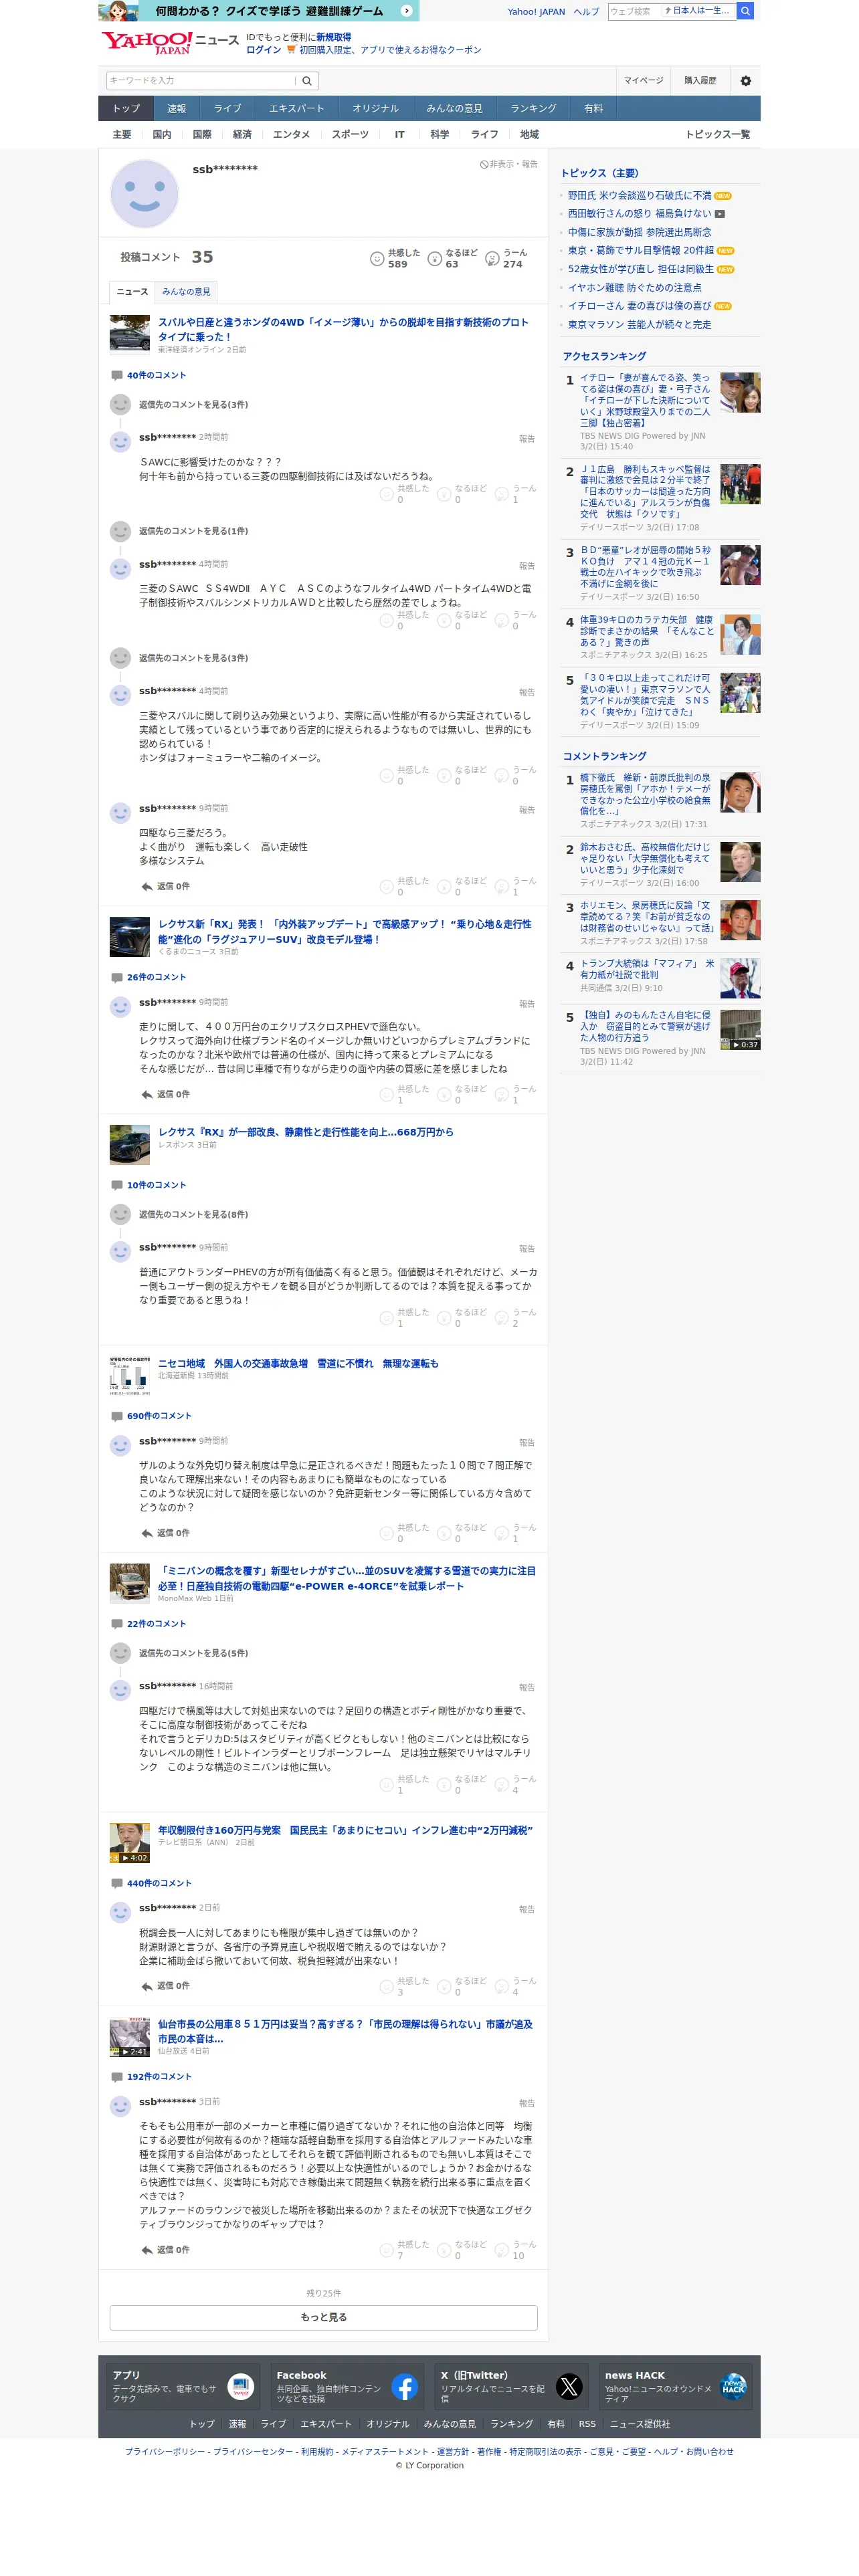This screenshot has height=2576, width=859.
Task: Click 共感した on the 公用車 comment
Action: tap(404, 2250)
